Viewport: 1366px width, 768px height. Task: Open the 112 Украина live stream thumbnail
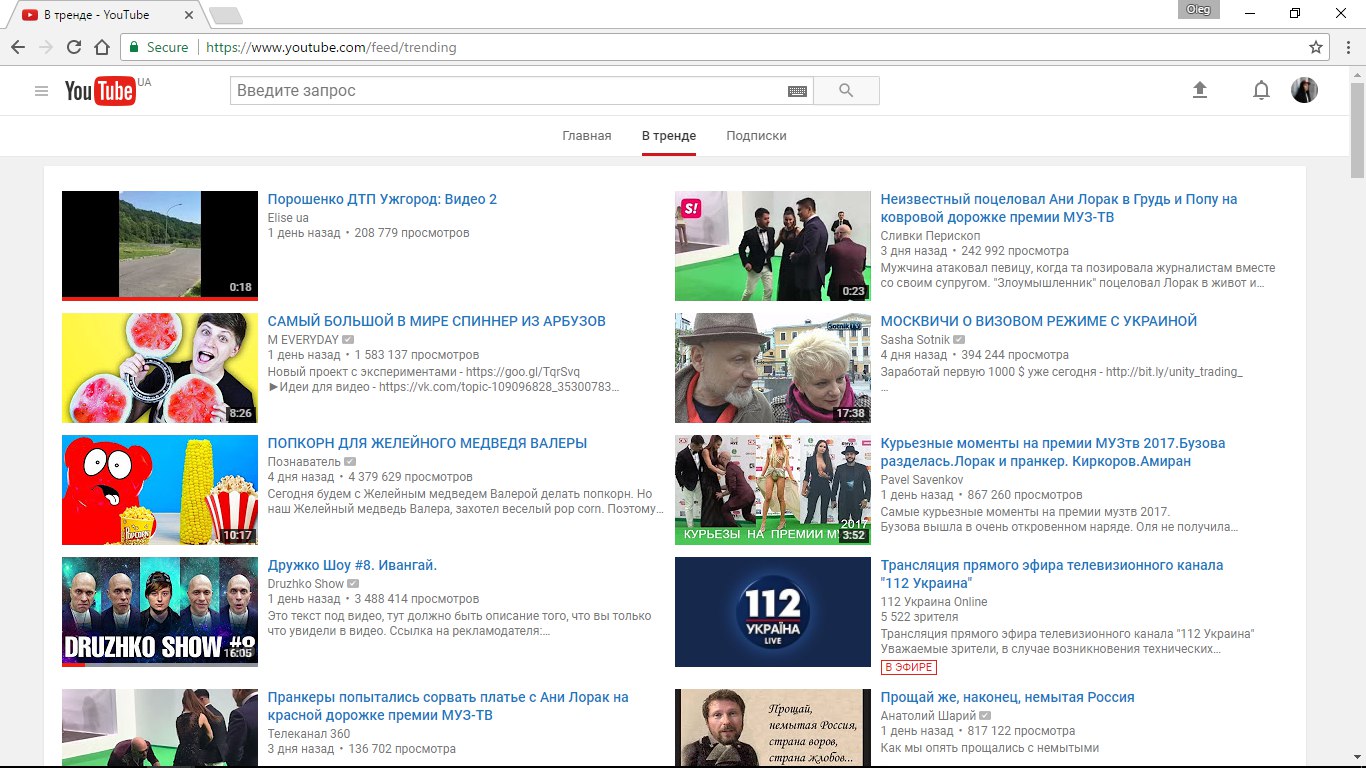click(773, 612)
